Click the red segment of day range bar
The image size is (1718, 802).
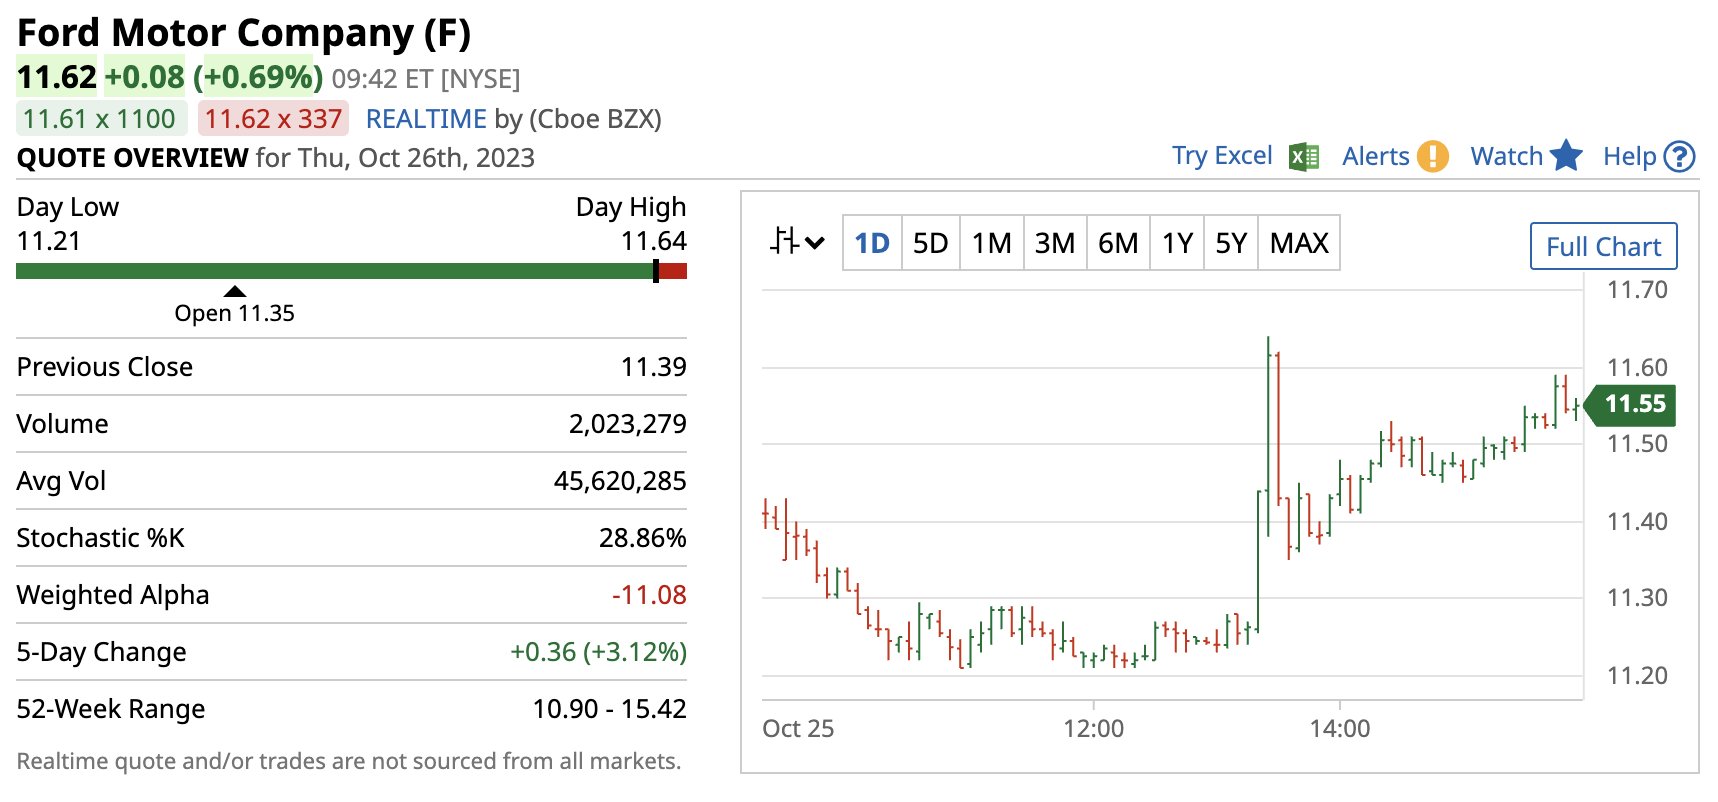pos(673,271)
